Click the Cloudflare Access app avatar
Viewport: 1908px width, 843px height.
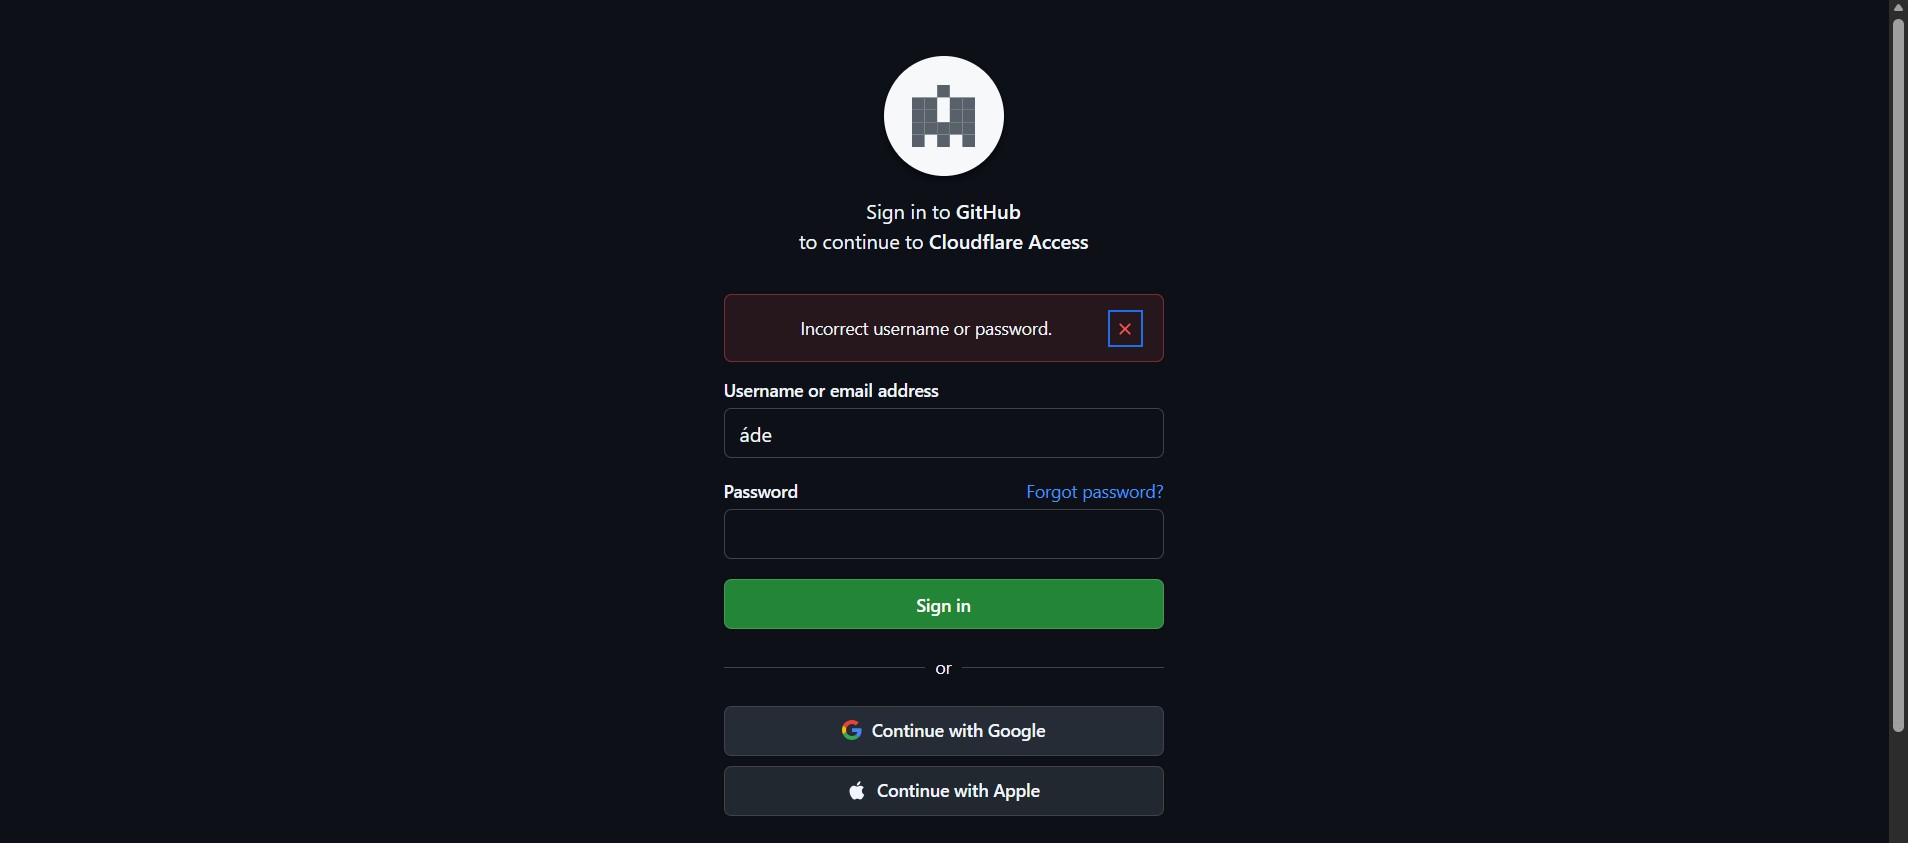[x=943, y=116]
